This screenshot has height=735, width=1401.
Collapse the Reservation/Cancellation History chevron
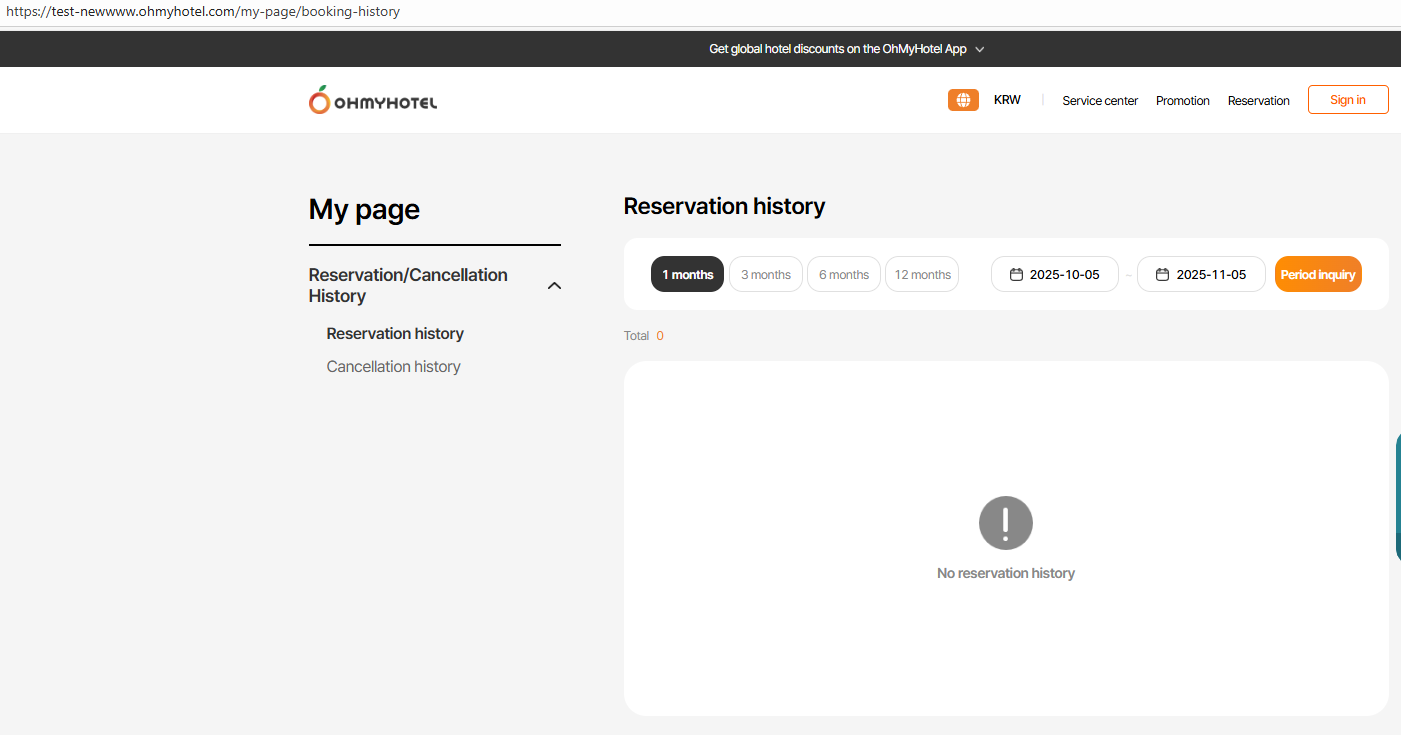[x=555, y=286]
